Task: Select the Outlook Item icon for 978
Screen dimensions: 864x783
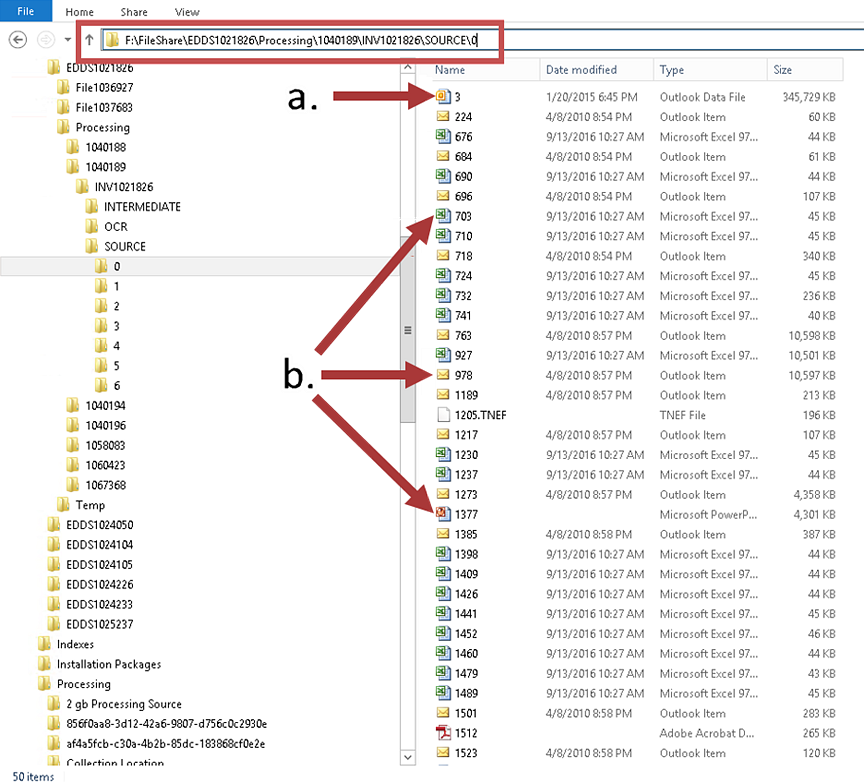Action: pos(443,375)
